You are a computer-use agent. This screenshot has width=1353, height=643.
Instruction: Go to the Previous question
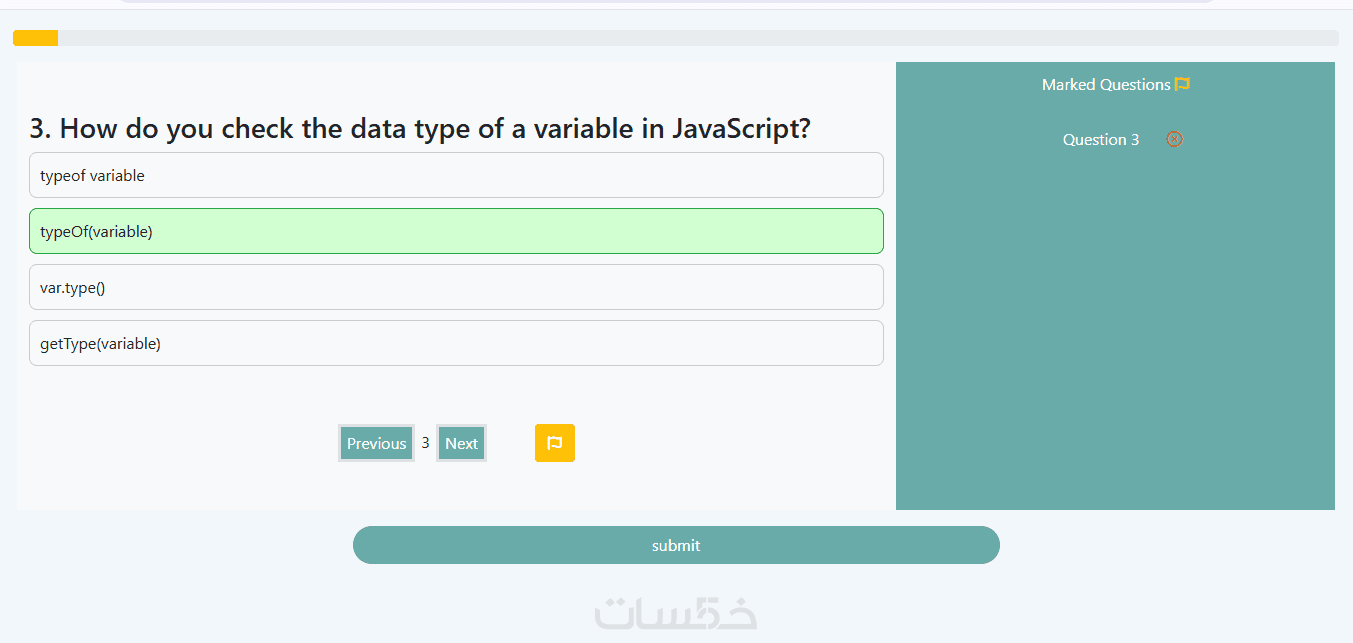click(x=376, y=443)
